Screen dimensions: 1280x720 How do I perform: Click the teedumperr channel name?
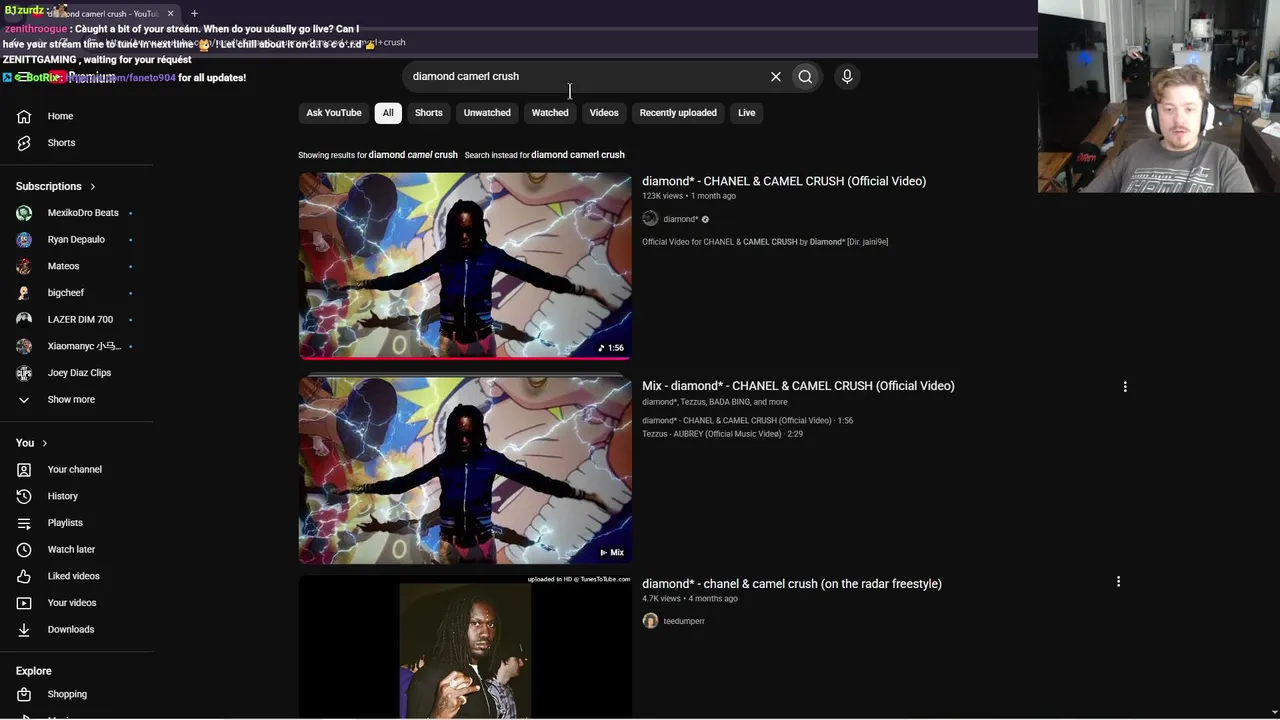click(684, 621)
